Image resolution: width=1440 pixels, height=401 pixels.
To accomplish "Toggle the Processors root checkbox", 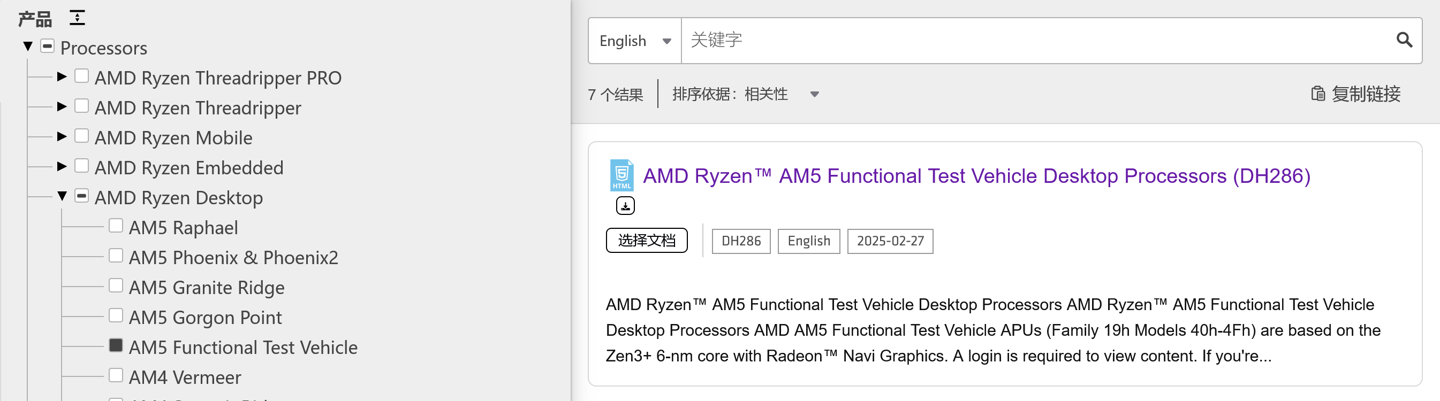I will [47, 46].
